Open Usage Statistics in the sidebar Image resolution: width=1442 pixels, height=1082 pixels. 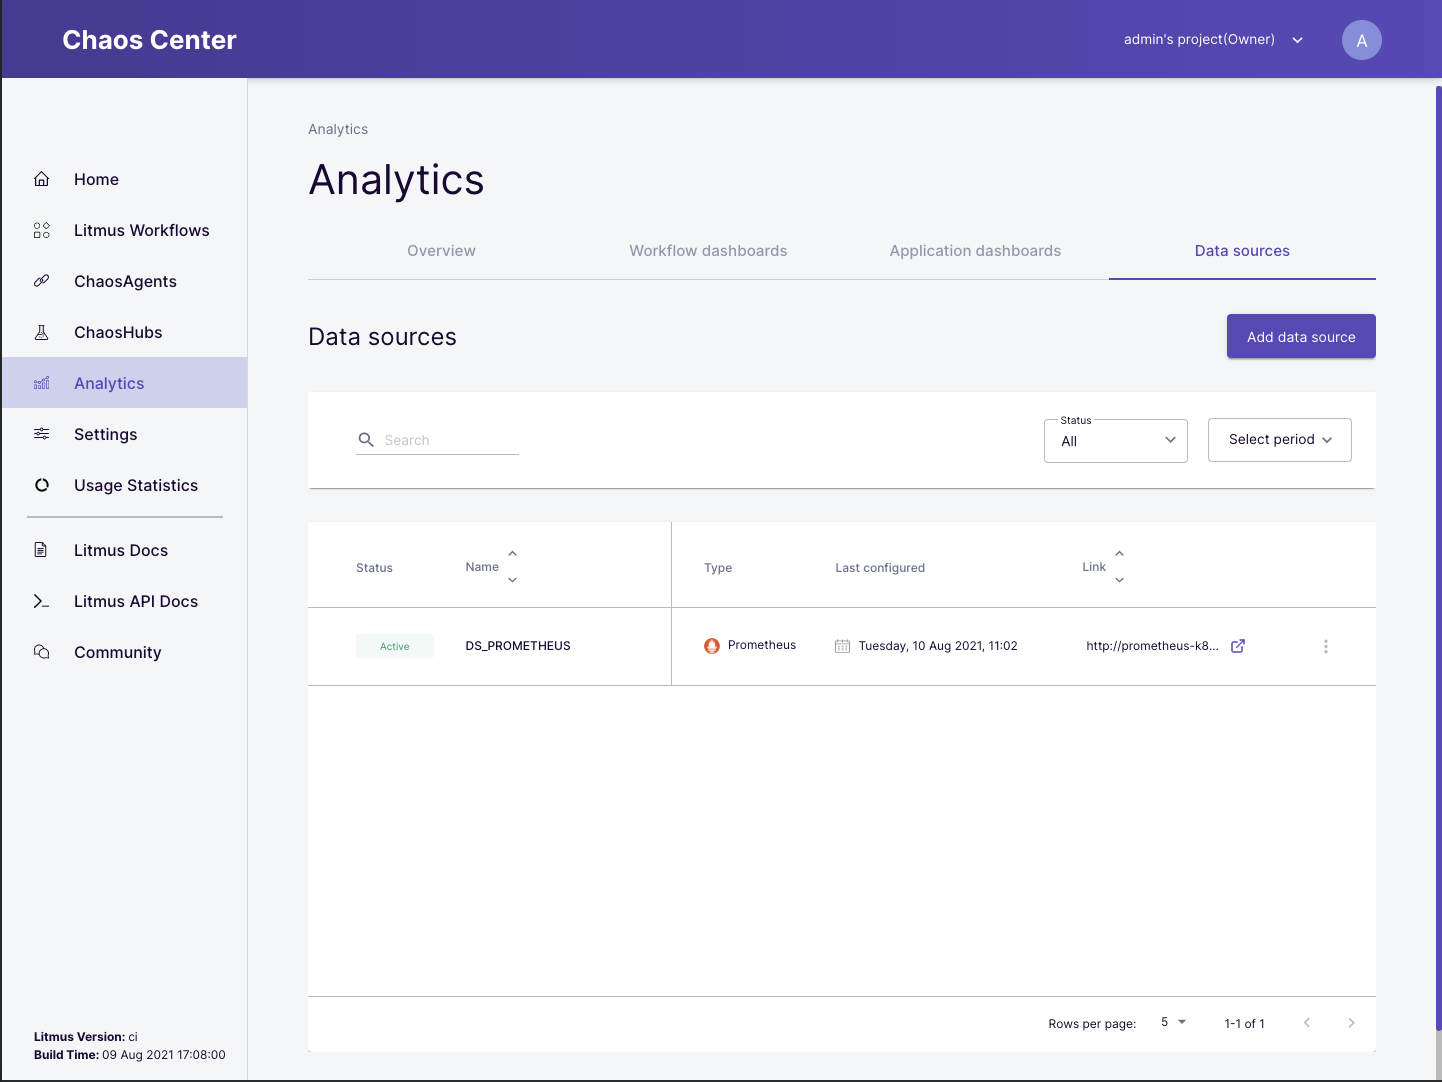click(x=136, y=485)
